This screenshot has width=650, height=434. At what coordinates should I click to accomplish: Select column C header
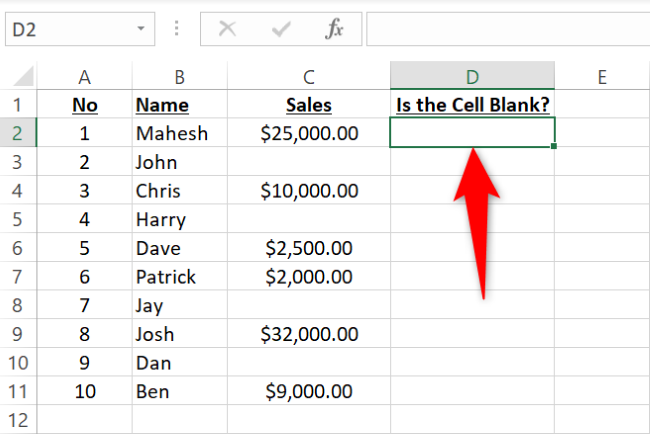[309, 76]
